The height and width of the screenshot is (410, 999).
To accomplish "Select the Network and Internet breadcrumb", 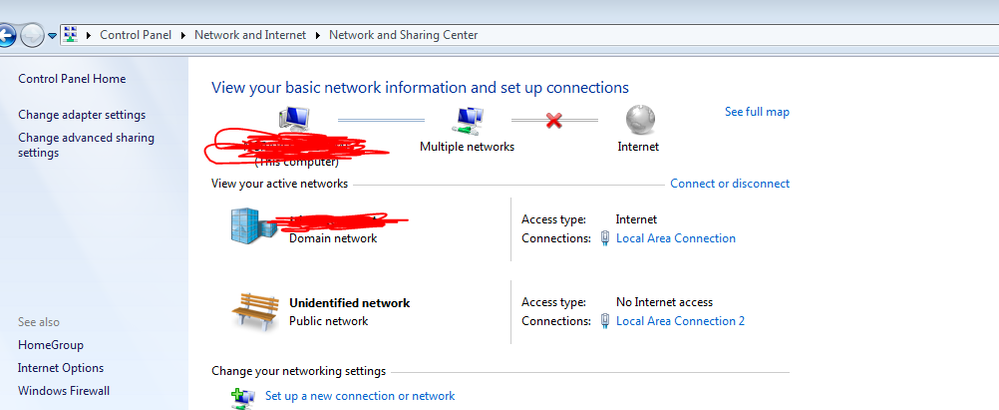I will pyautogui.click(x=252, y=35).
